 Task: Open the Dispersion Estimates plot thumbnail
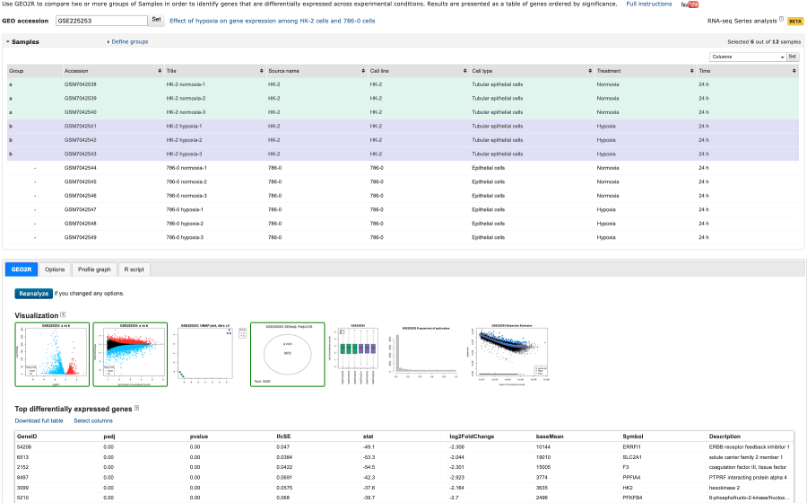click(510, 355)
